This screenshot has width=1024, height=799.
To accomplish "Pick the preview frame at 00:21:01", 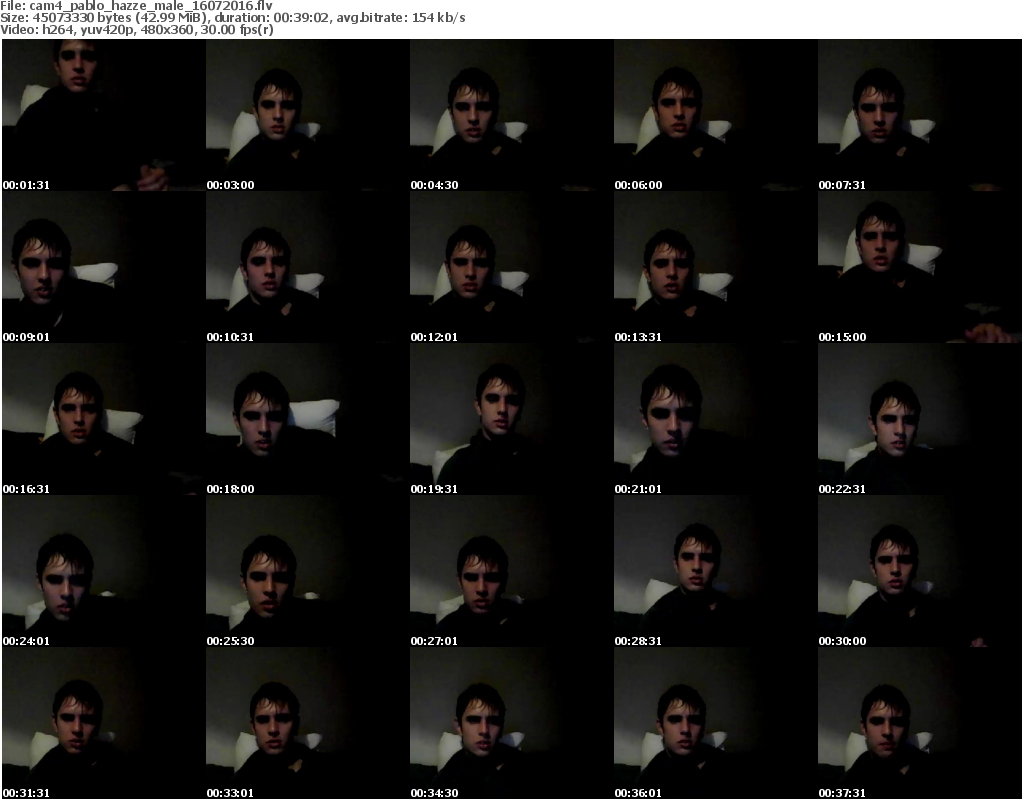I will [715, 419].
